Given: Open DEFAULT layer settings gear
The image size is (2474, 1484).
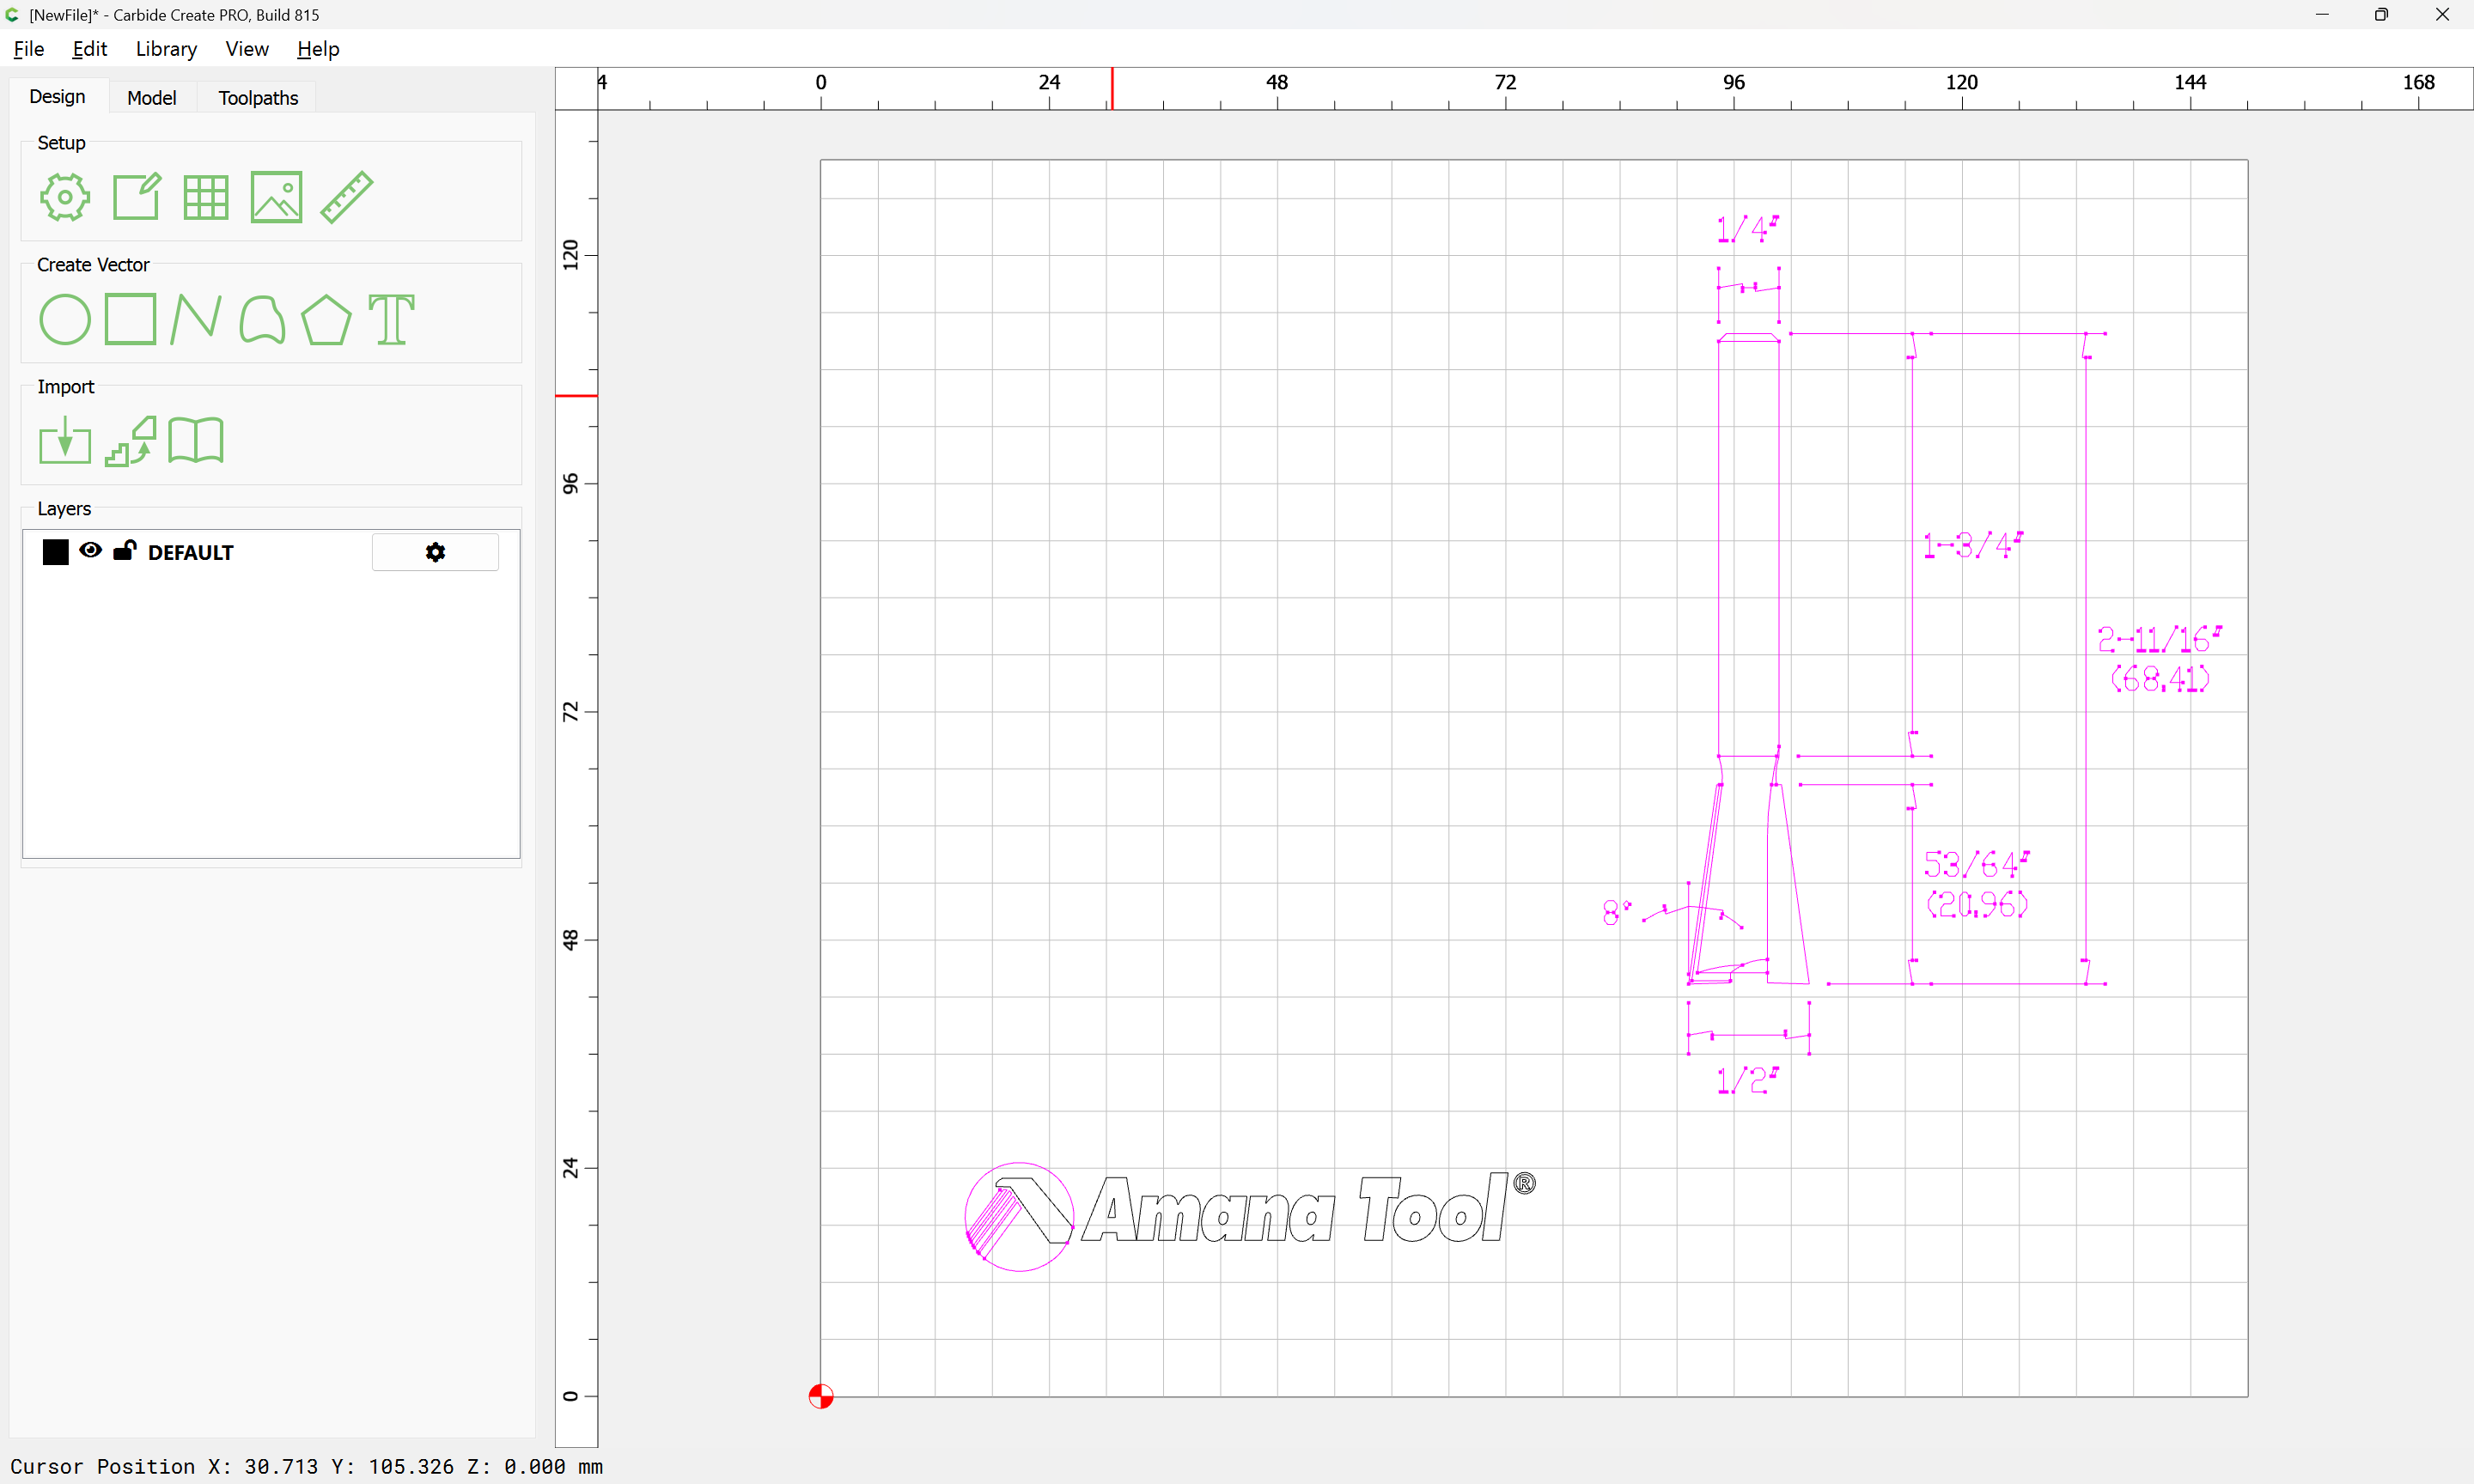Looking at the screenshot, I should 435,552.
